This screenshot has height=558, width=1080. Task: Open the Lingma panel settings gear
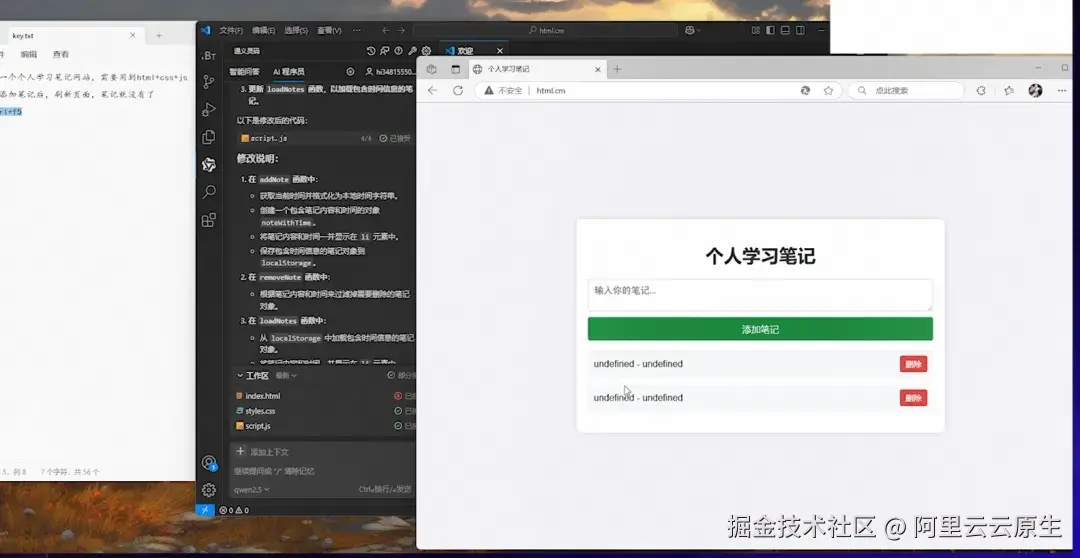426,51
